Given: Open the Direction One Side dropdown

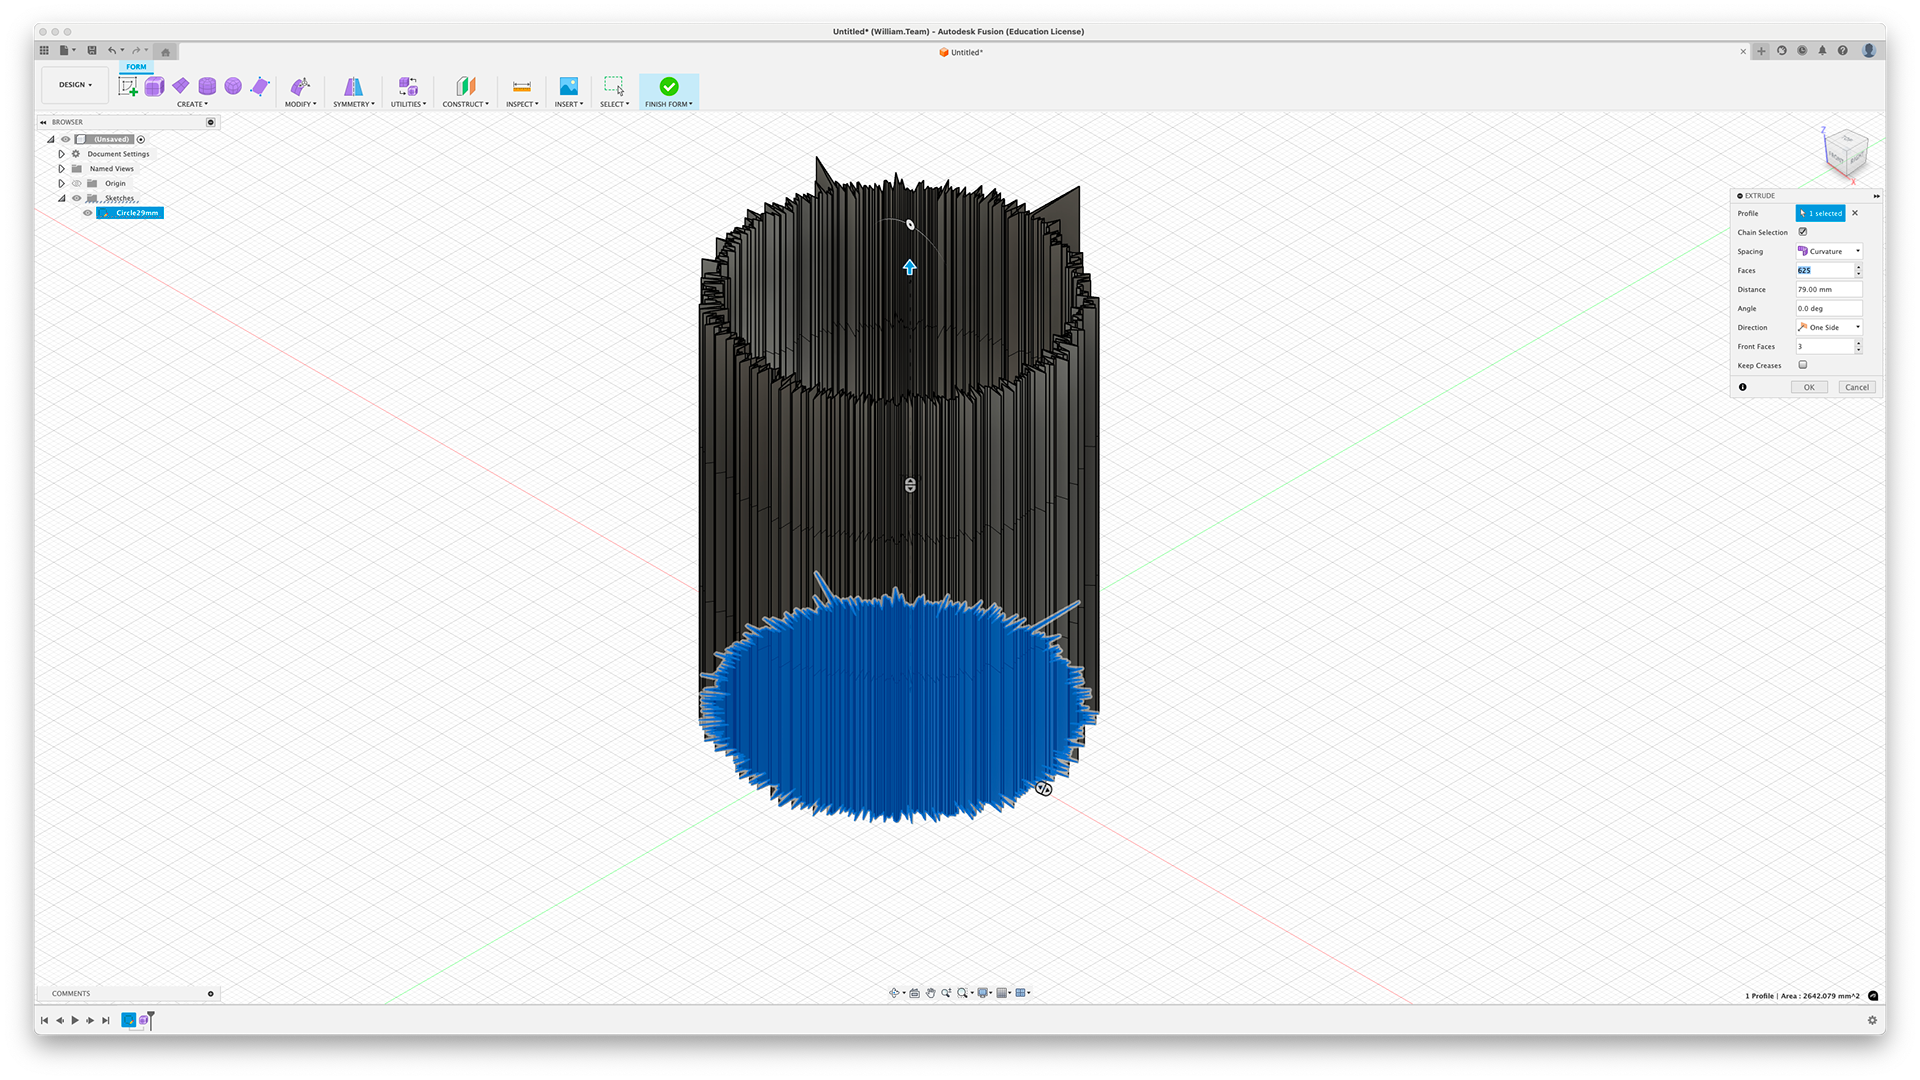Looking at the screenshot, I should (x=1829, y=327).
